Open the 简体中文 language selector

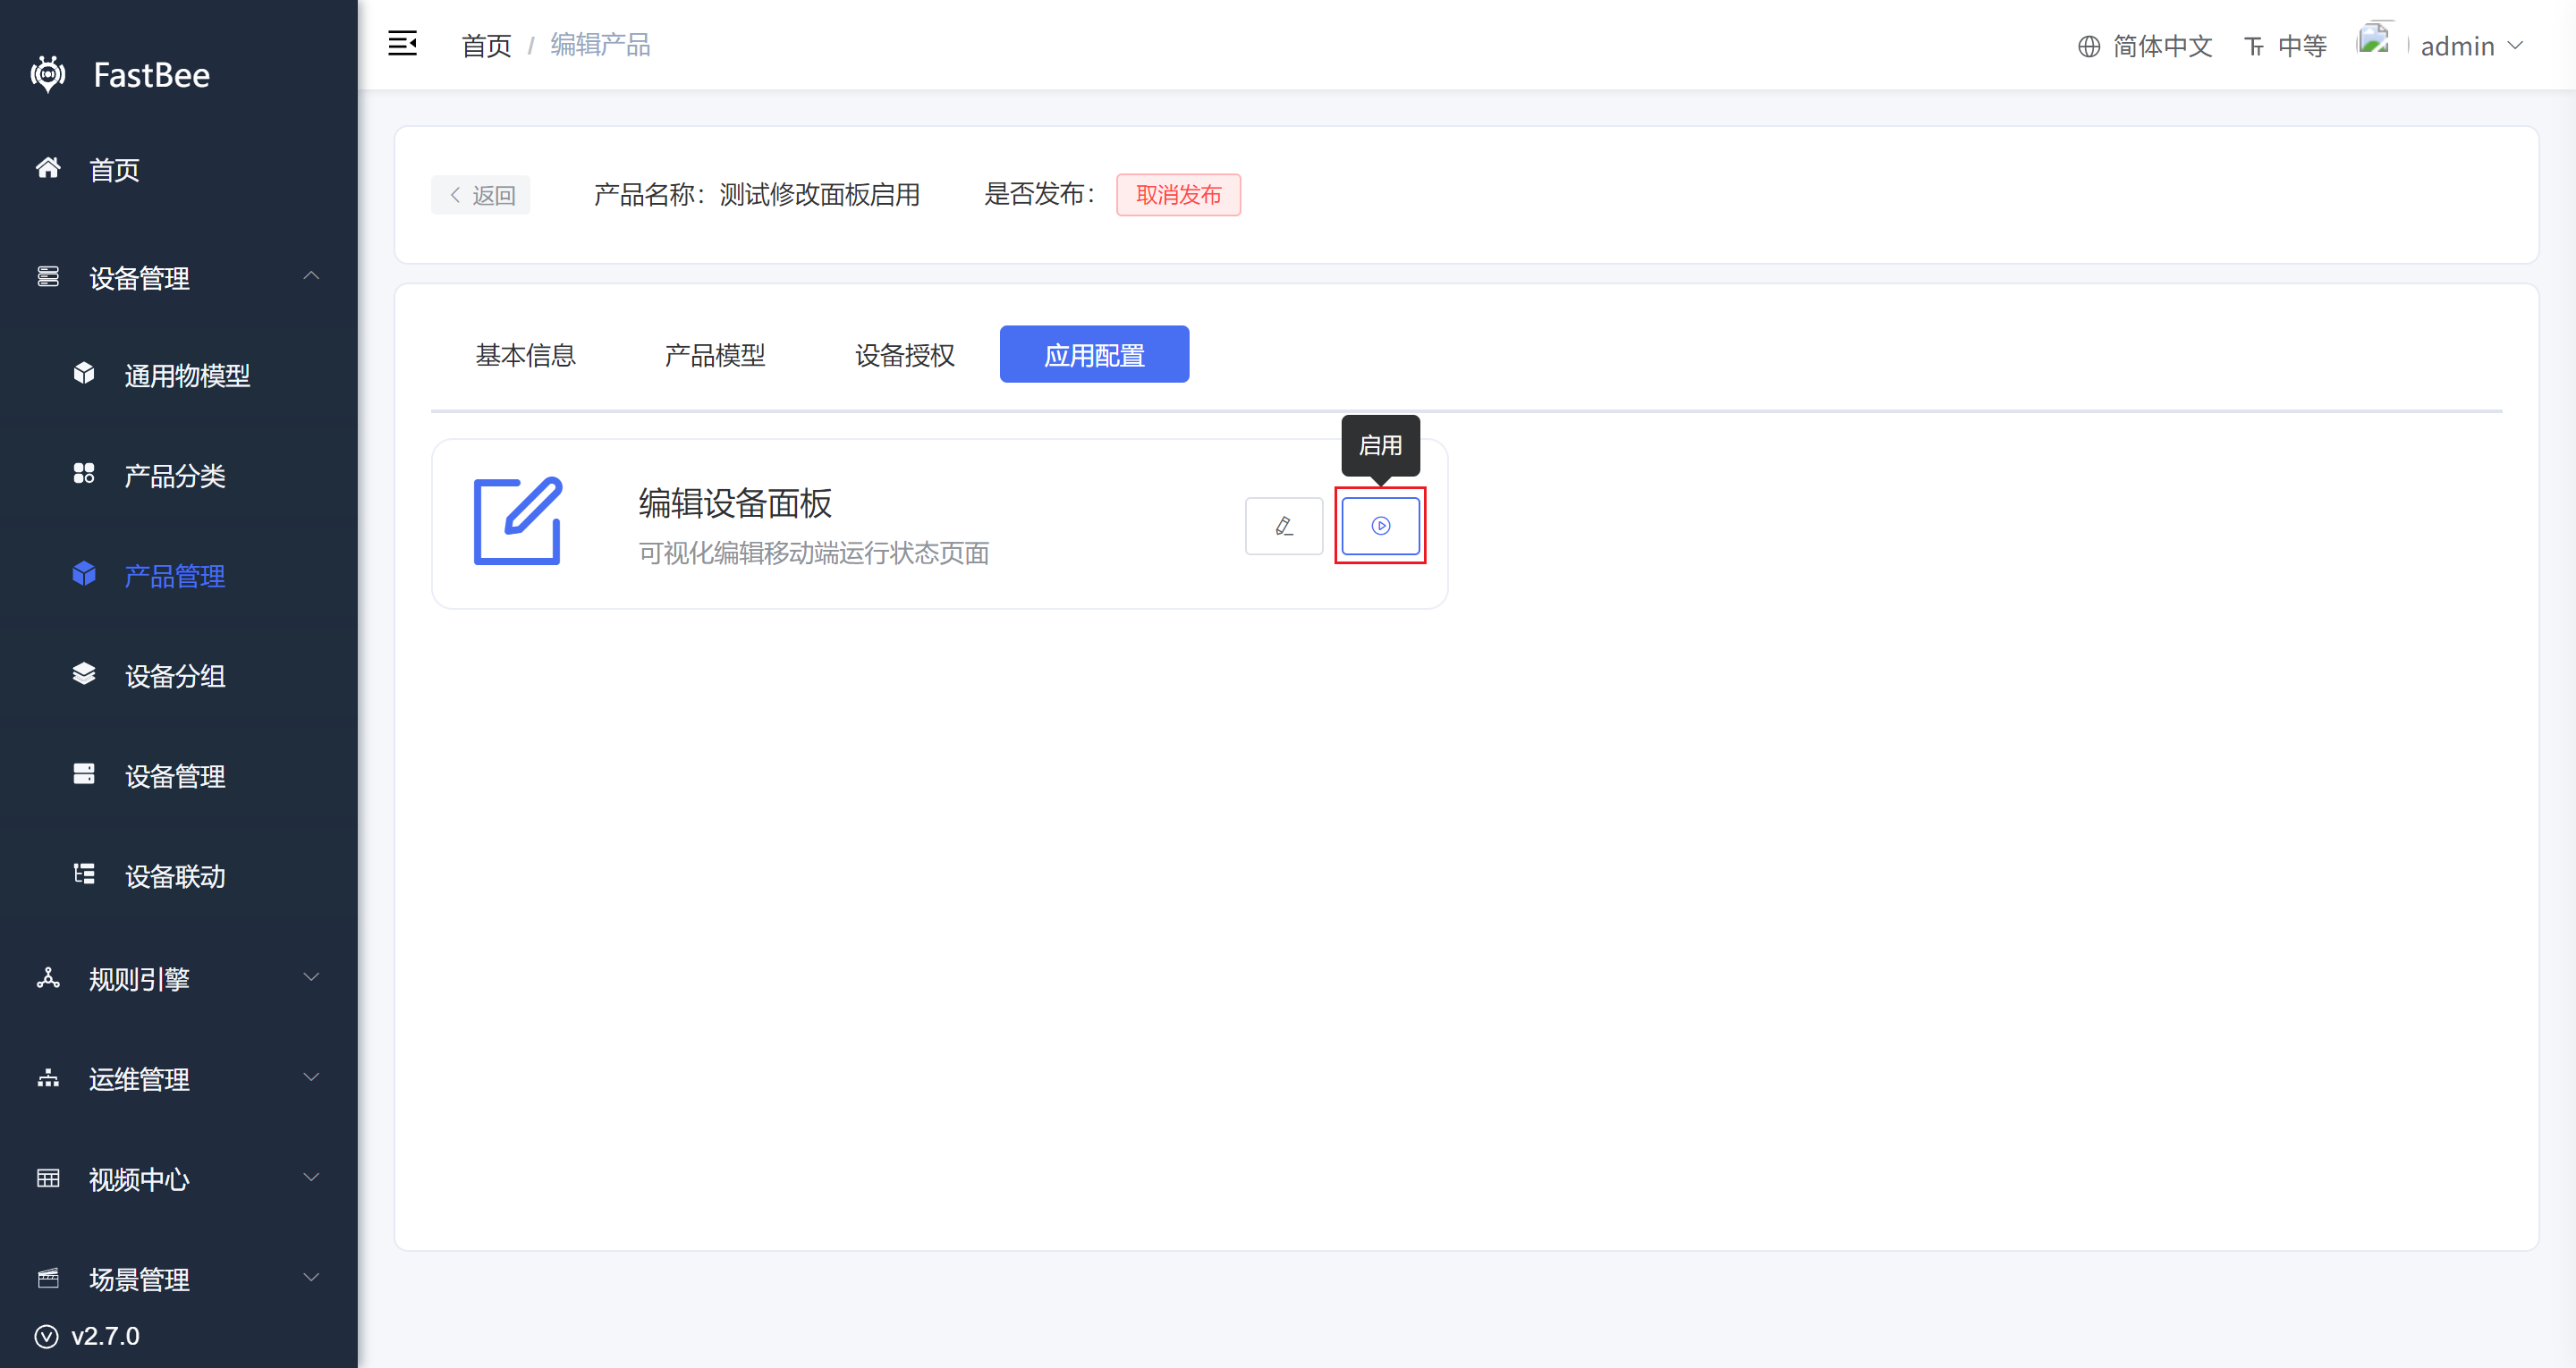coord(2145,46)
